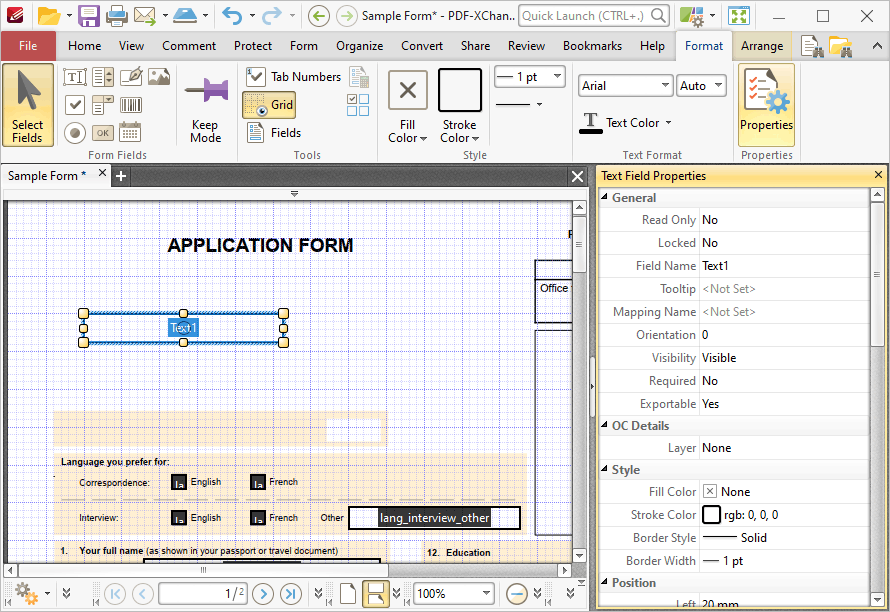Open the 1 pt line width dropdown

530,77
